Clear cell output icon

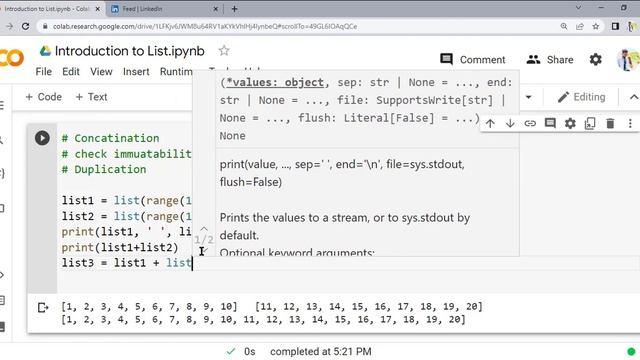[42, 307]
